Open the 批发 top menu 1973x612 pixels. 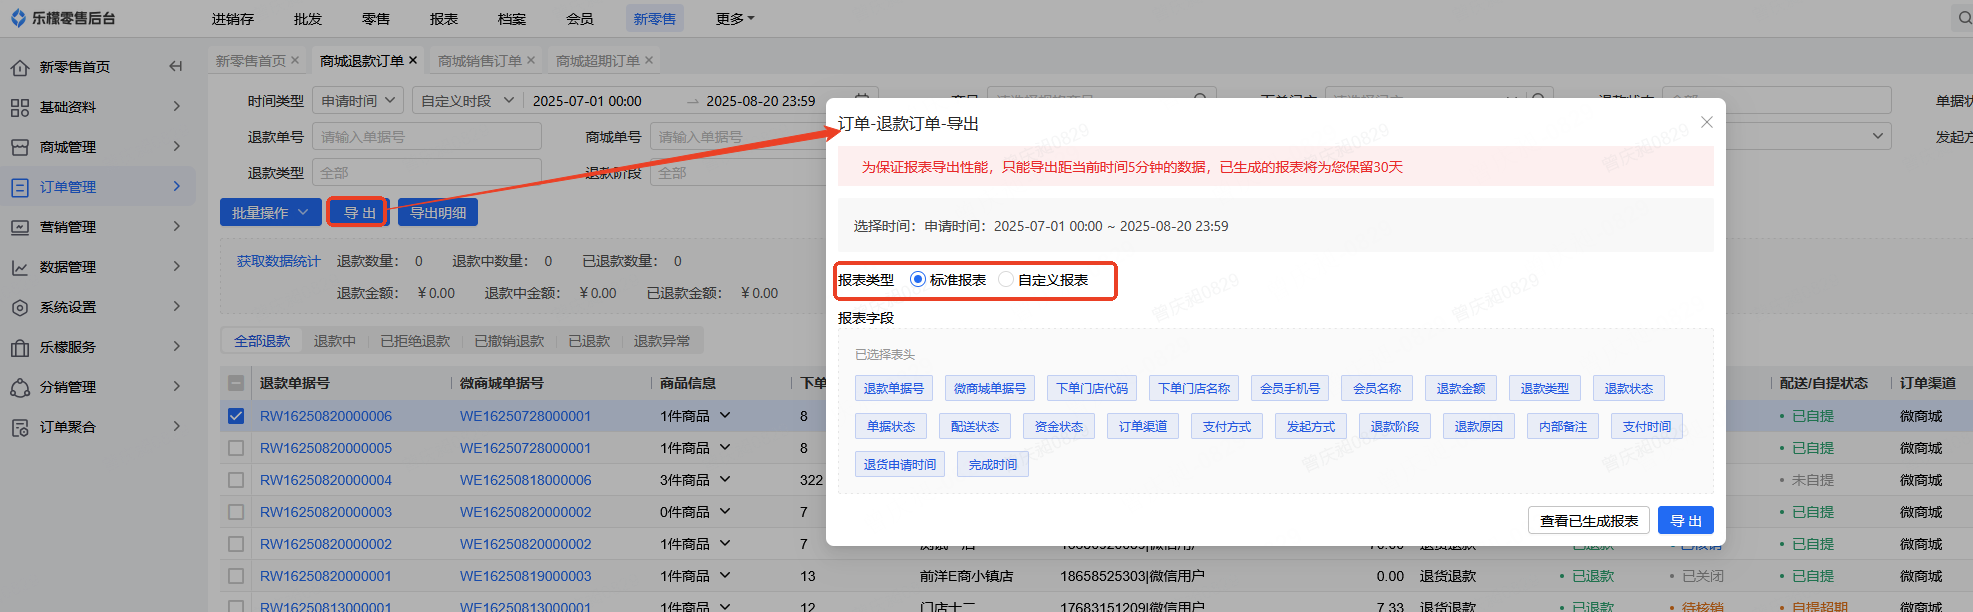pyautogui.click(x=308, y=19)
